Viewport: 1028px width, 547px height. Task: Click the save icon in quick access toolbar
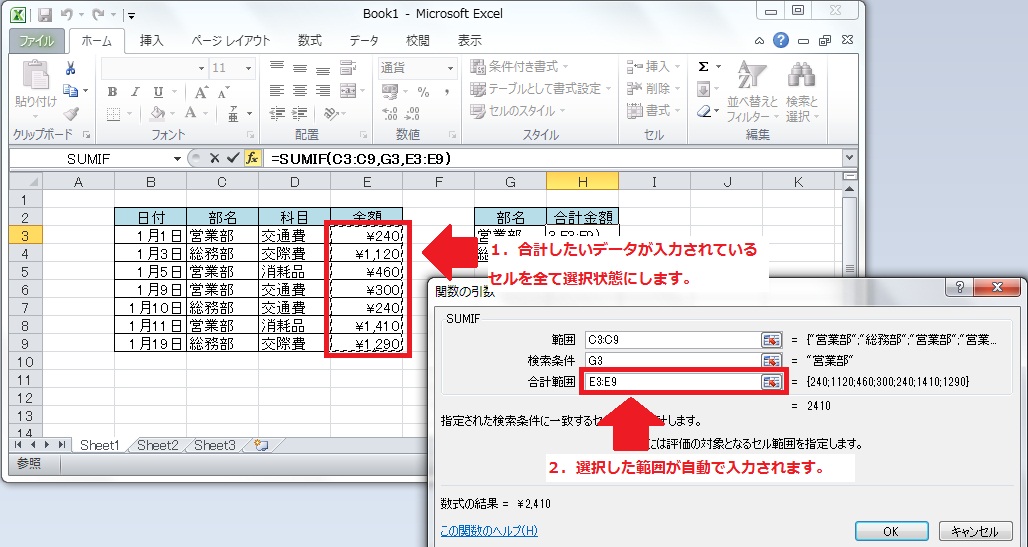(45, 14)
